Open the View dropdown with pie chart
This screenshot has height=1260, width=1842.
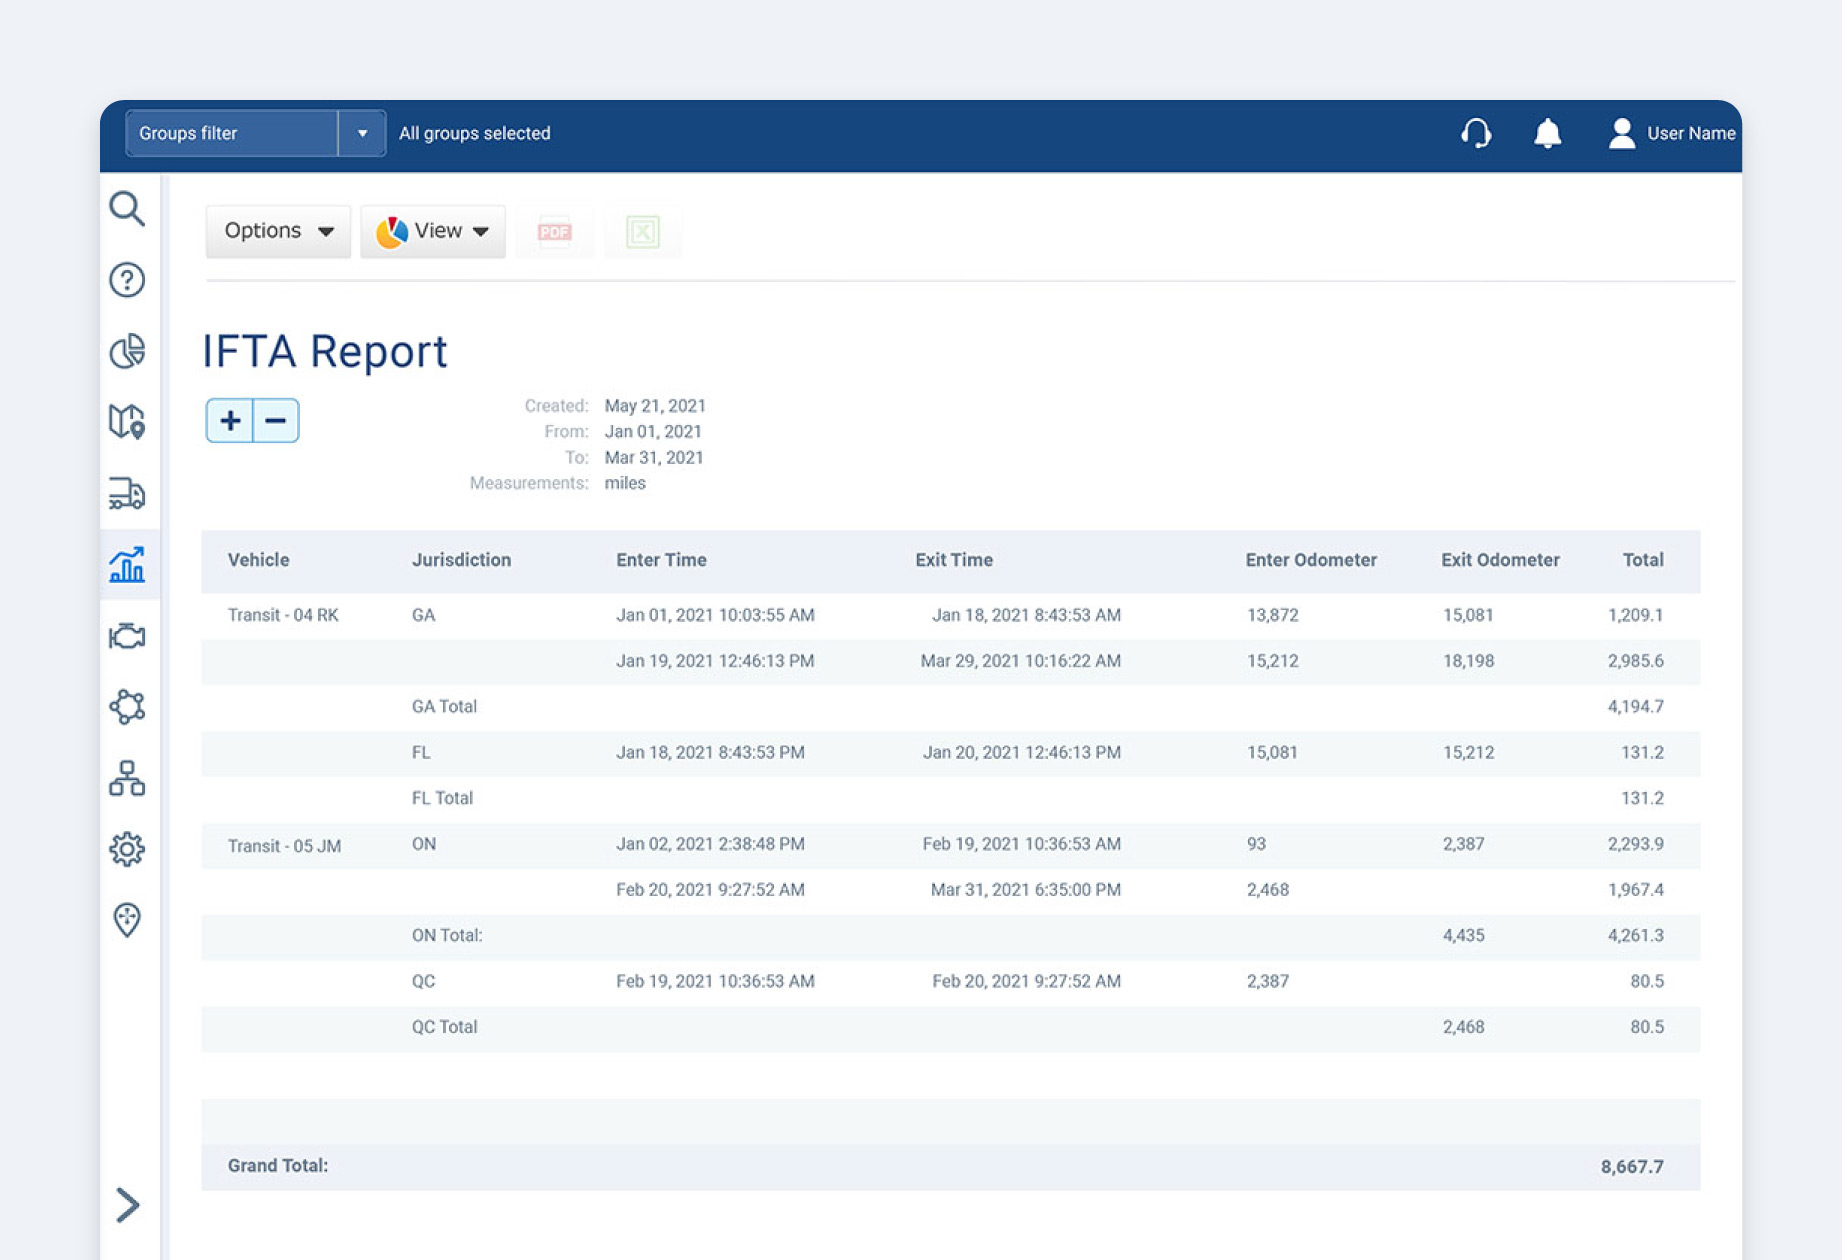pyautogui.click(x=432, y=231)
